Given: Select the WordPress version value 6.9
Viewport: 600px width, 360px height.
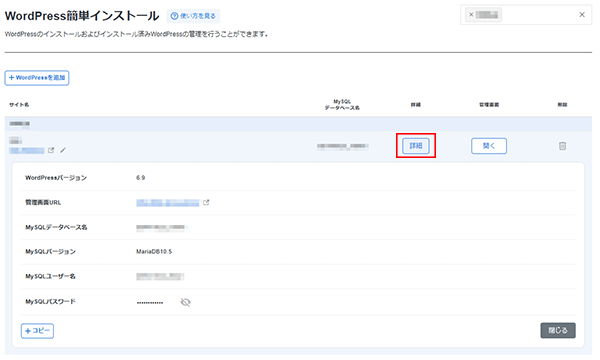Looking at the screenshot, I should click(x=140, y=178).
